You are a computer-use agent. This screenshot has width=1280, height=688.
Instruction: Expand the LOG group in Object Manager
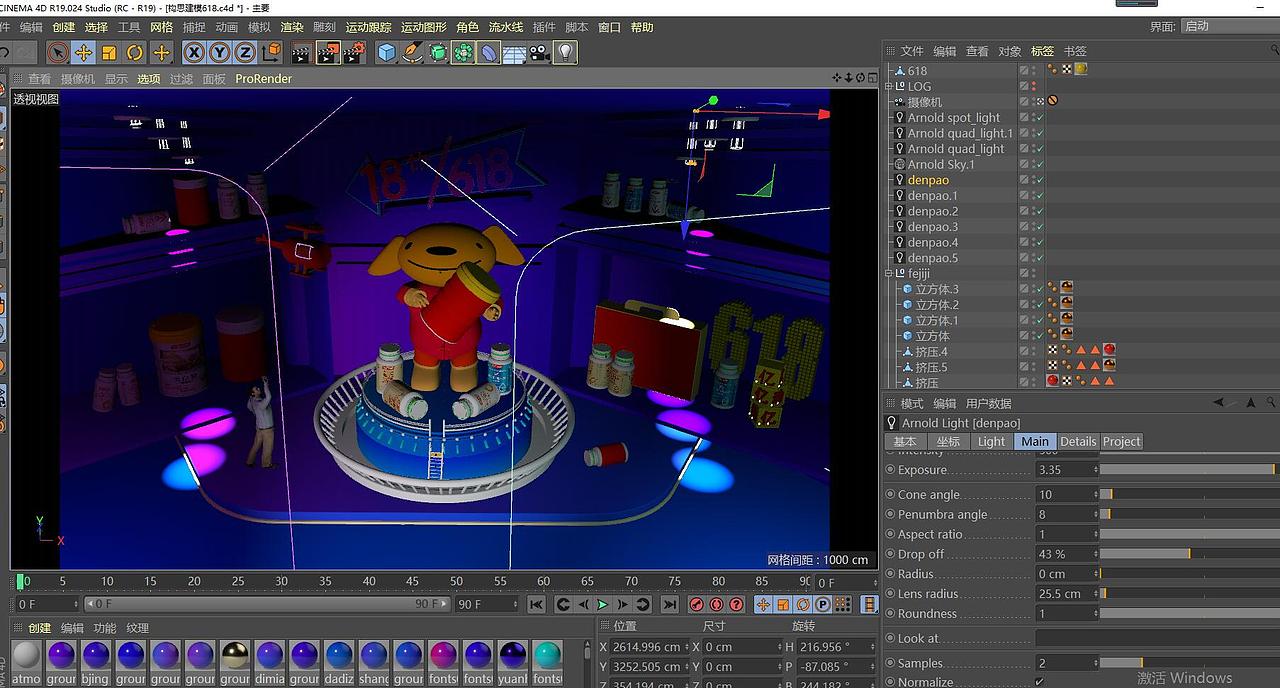click(x=888, y=86)
